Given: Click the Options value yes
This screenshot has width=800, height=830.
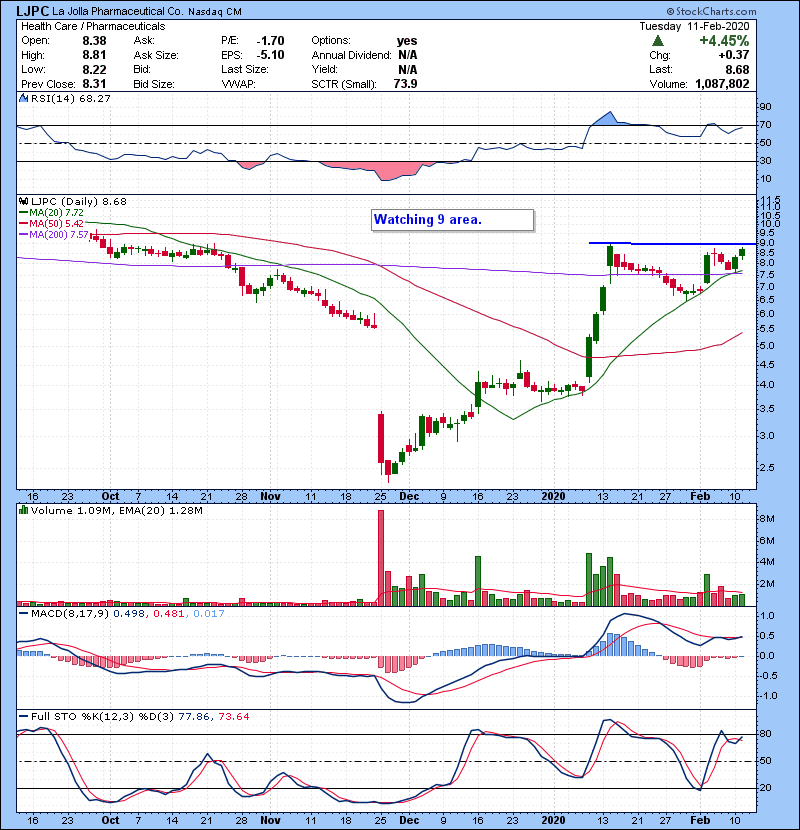Looking at the screenshot, I should pyautogui.click(x=407, y=41).
